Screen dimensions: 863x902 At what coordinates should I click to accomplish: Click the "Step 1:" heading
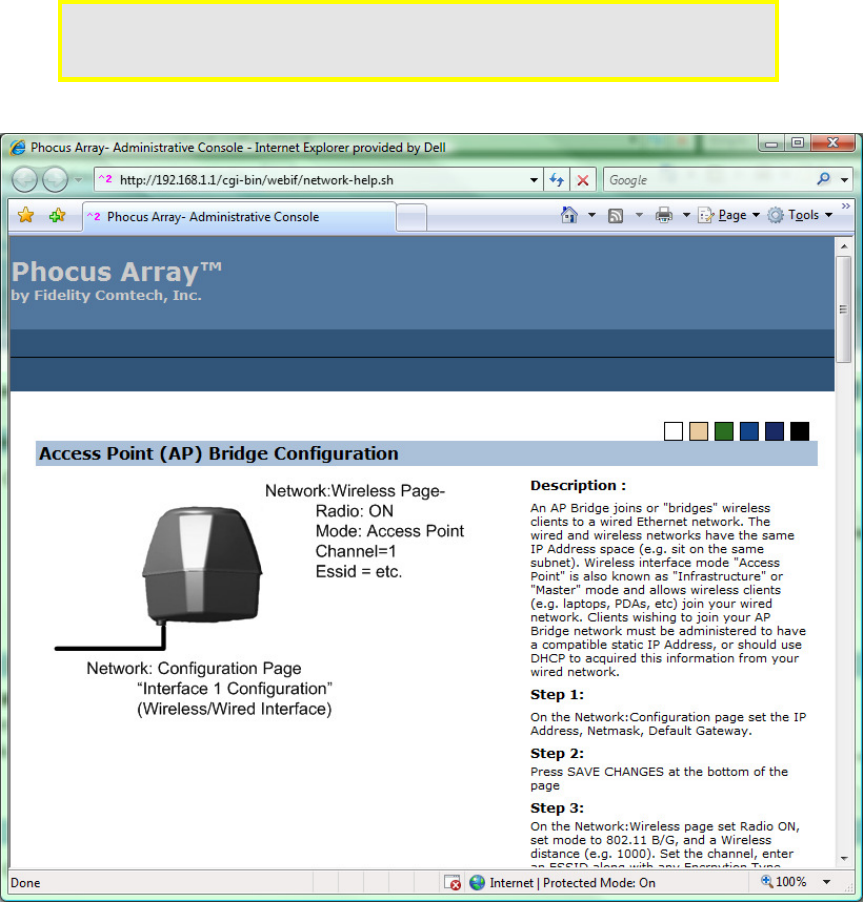tap(557, 695)
